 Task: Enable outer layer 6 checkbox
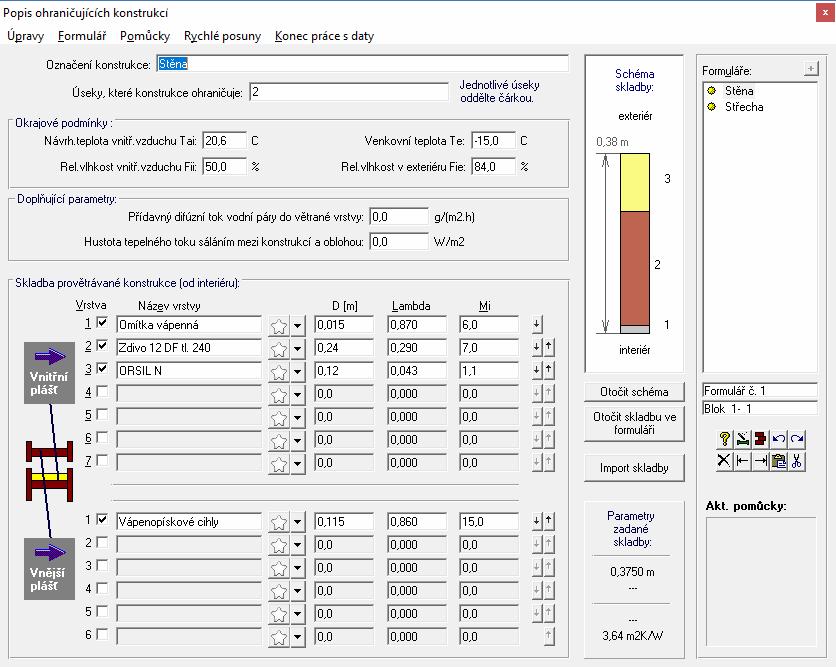click(x=102, y=634)
